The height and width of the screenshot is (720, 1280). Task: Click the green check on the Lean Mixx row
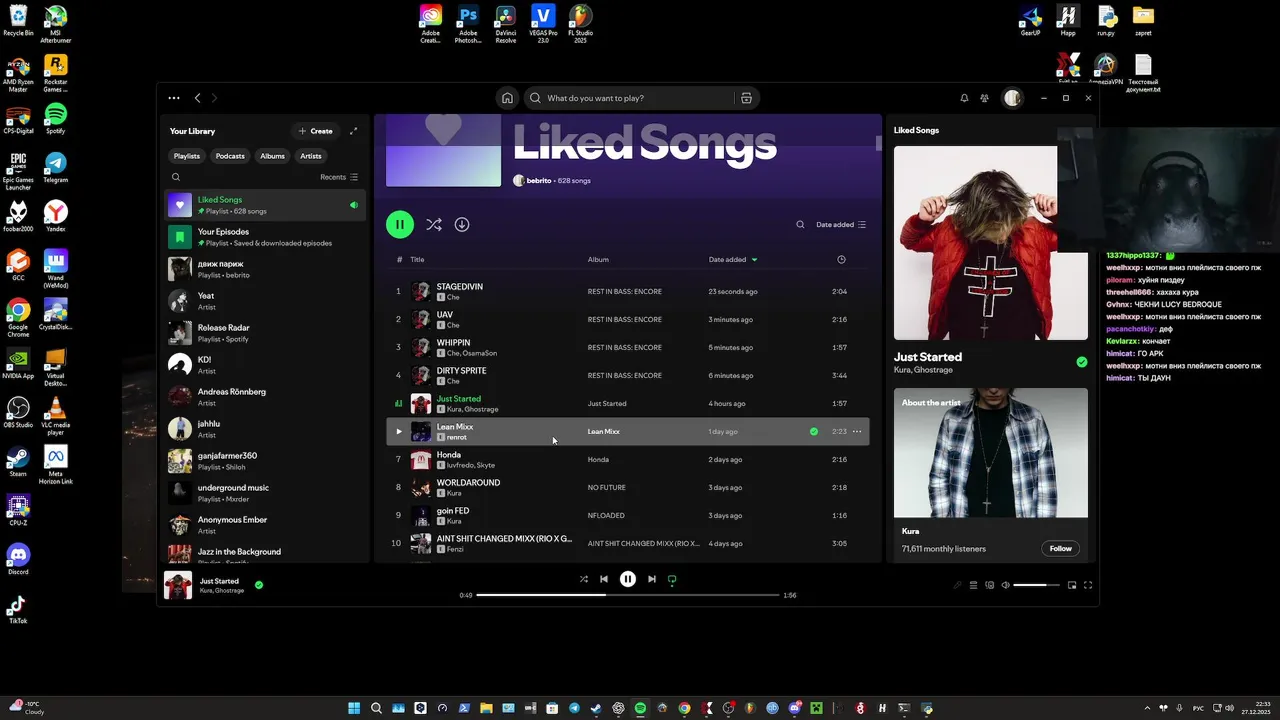[813, 431]
